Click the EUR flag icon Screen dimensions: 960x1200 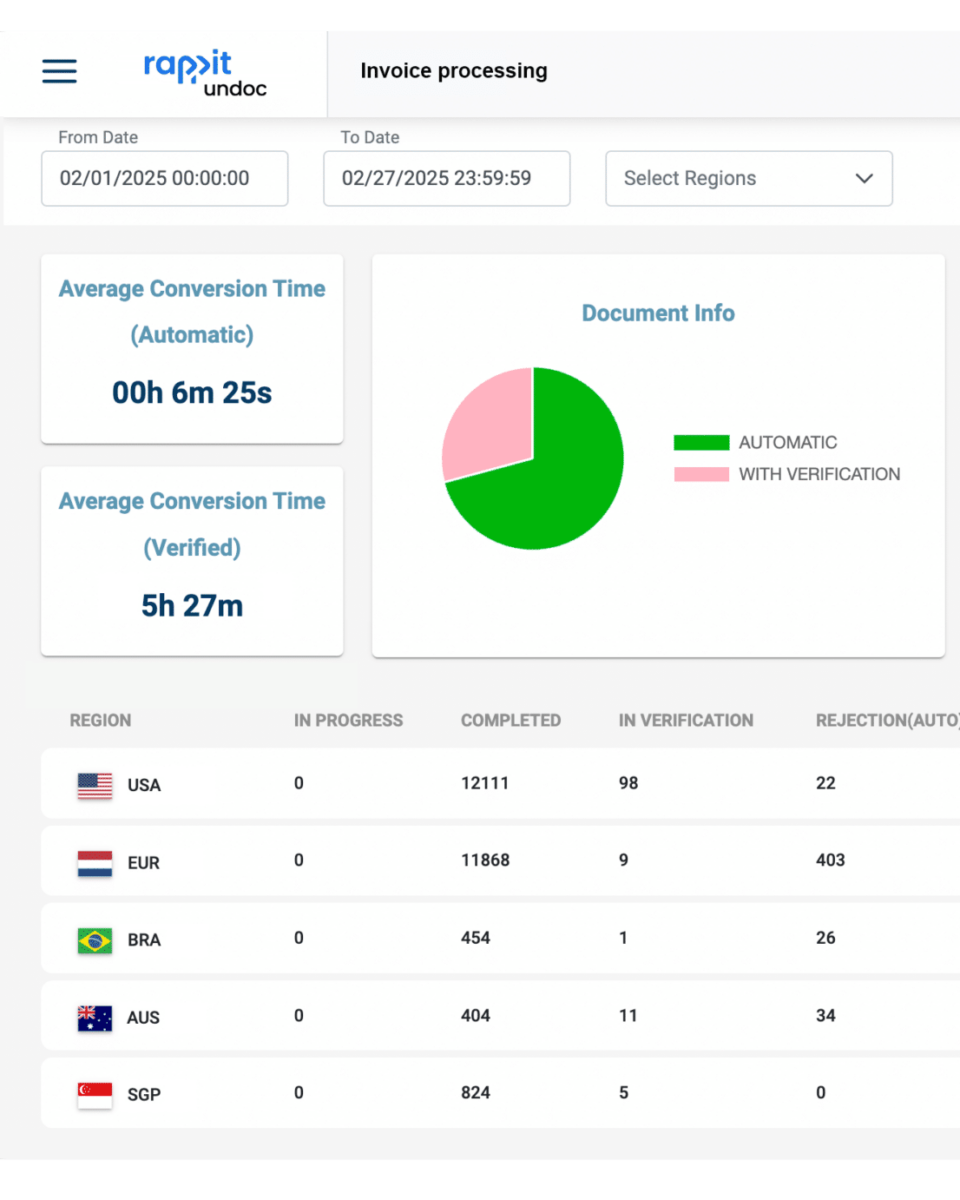(93, 863)
